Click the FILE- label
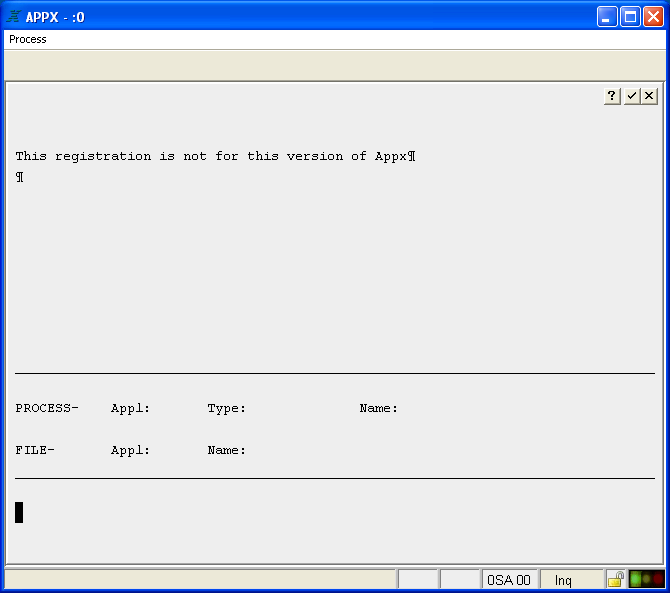The width and height of the screenshot is (670, 593). point(35,450)
